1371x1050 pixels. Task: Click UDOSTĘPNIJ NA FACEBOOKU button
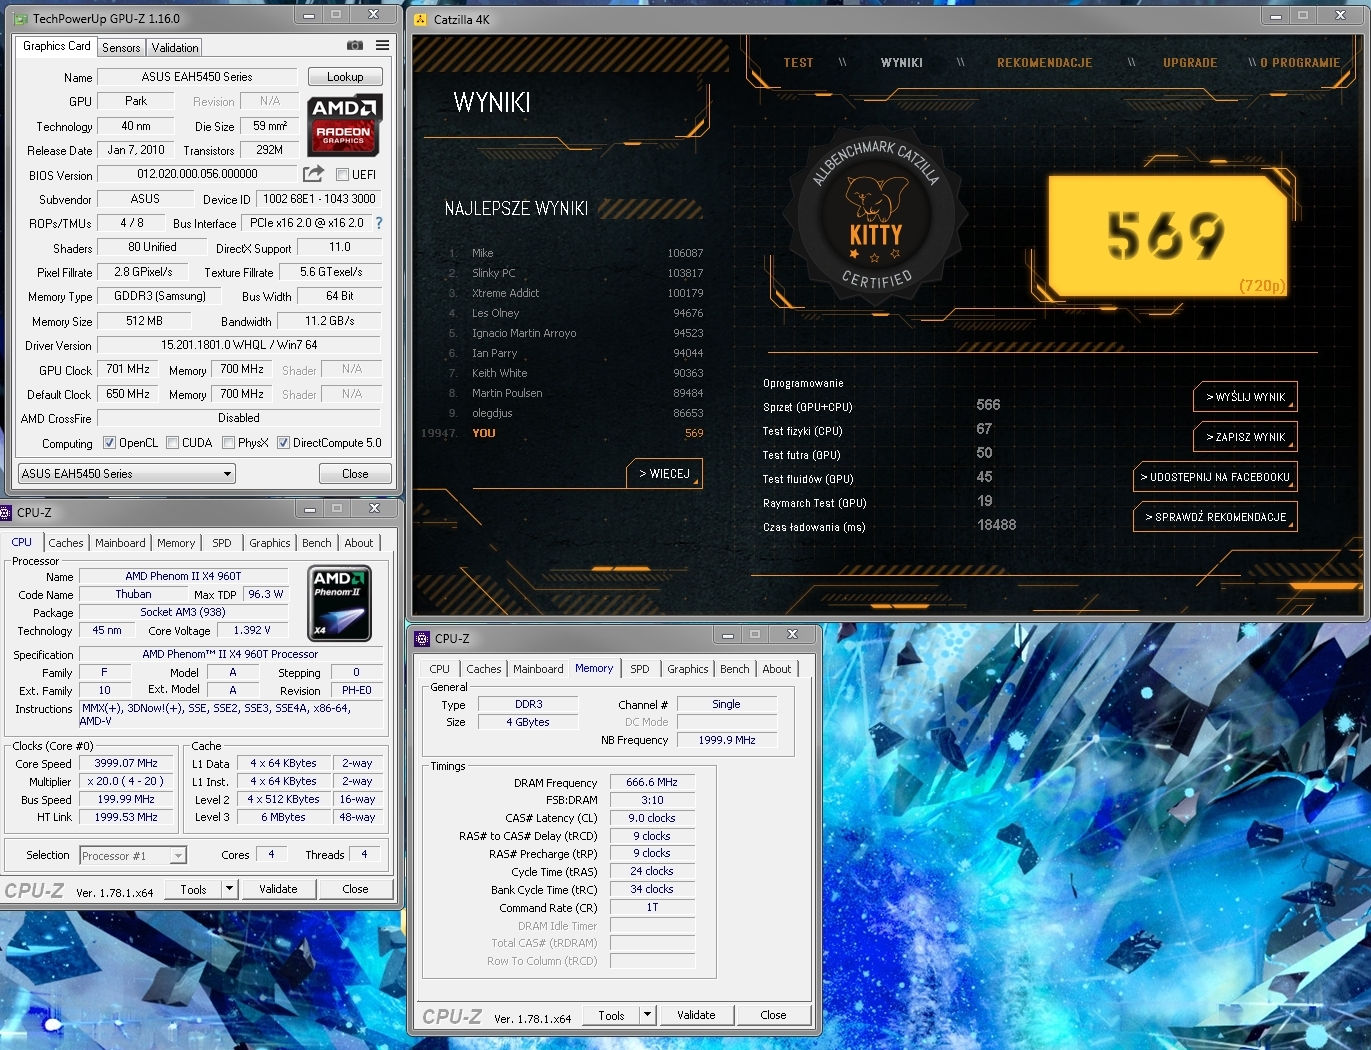pos(1215,477)
